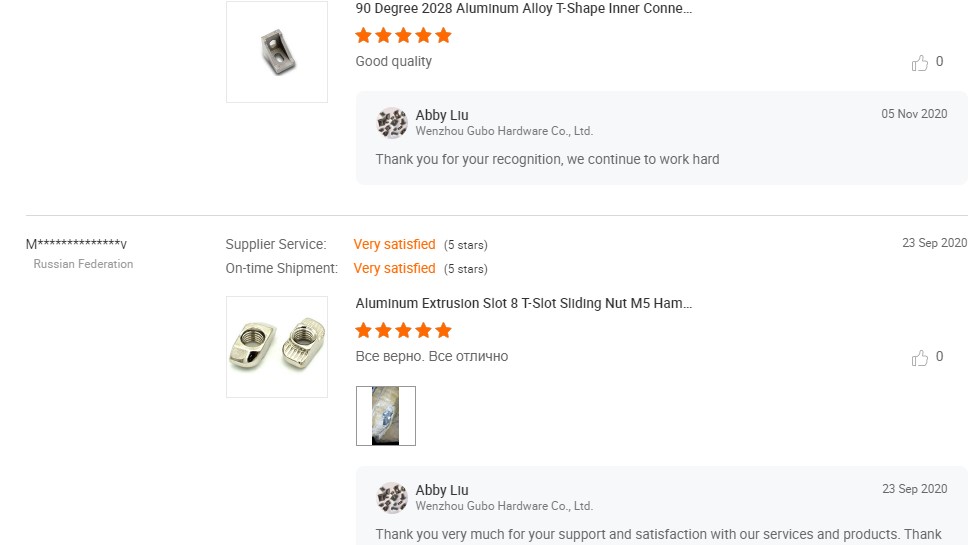Click the five-star rating under the 90 Degree connector title
The width and height of the screenshot is (969, 545).
404,36
